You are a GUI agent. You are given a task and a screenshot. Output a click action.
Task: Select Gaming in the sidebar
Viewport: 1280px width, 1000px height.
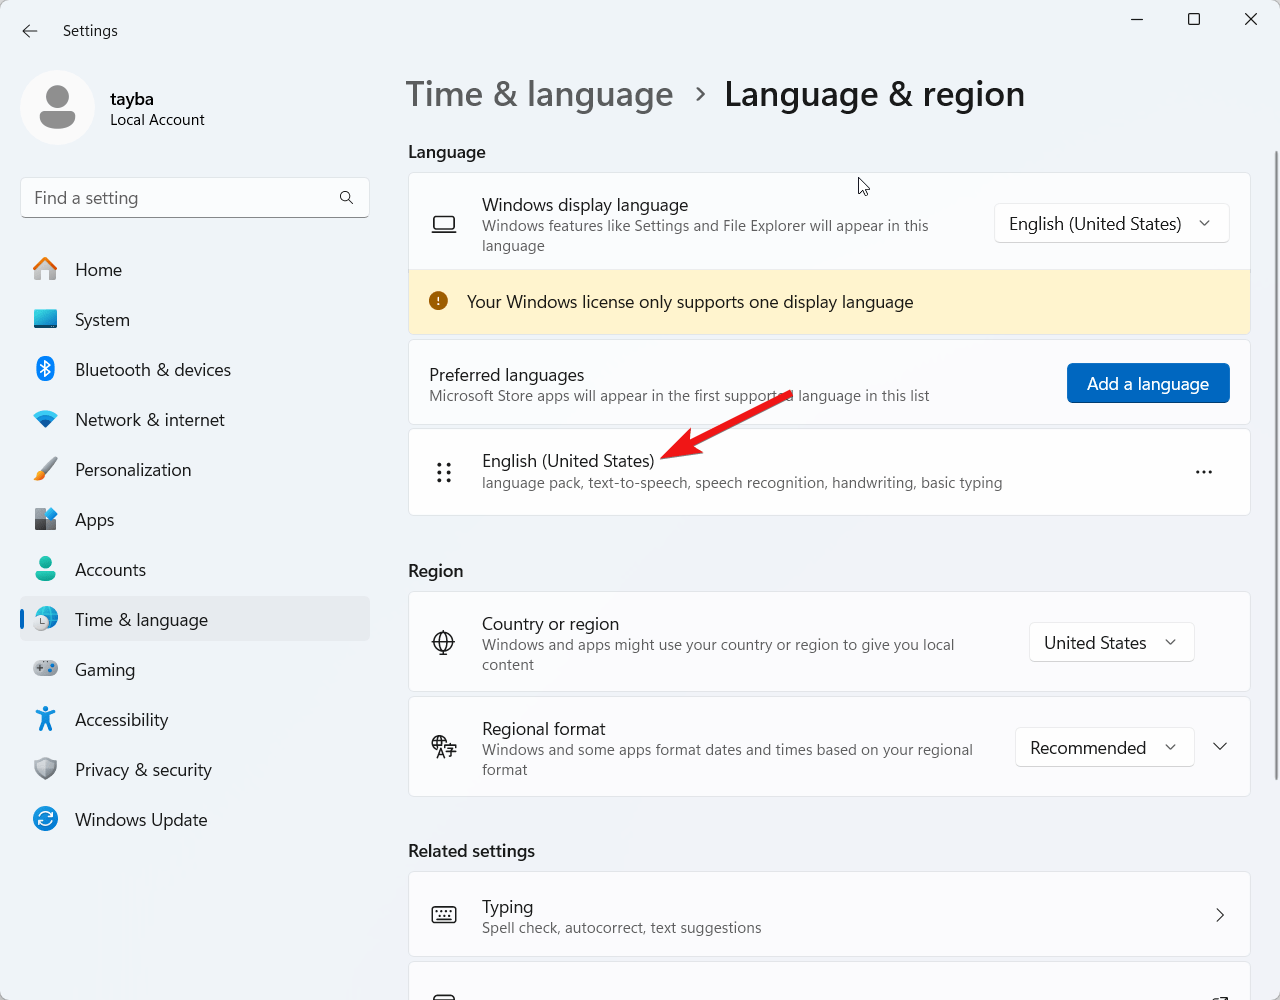pyautogui.click(x=104, y=670)
